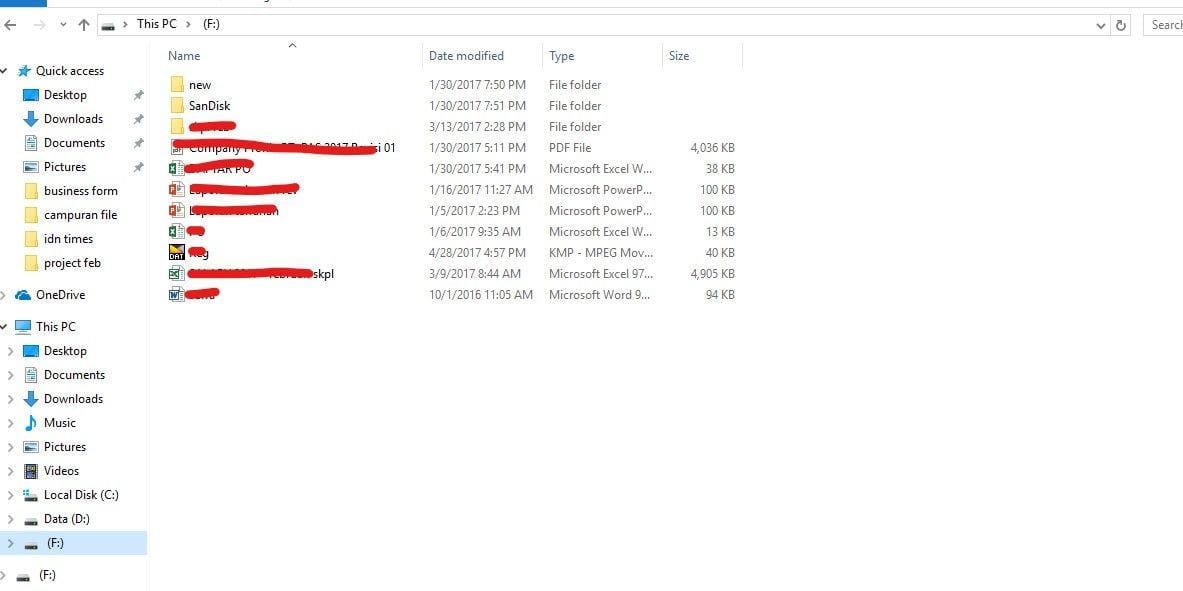Select the Music library icon in sidebar
Screen dimensions: 1183x591
(31, 423)
